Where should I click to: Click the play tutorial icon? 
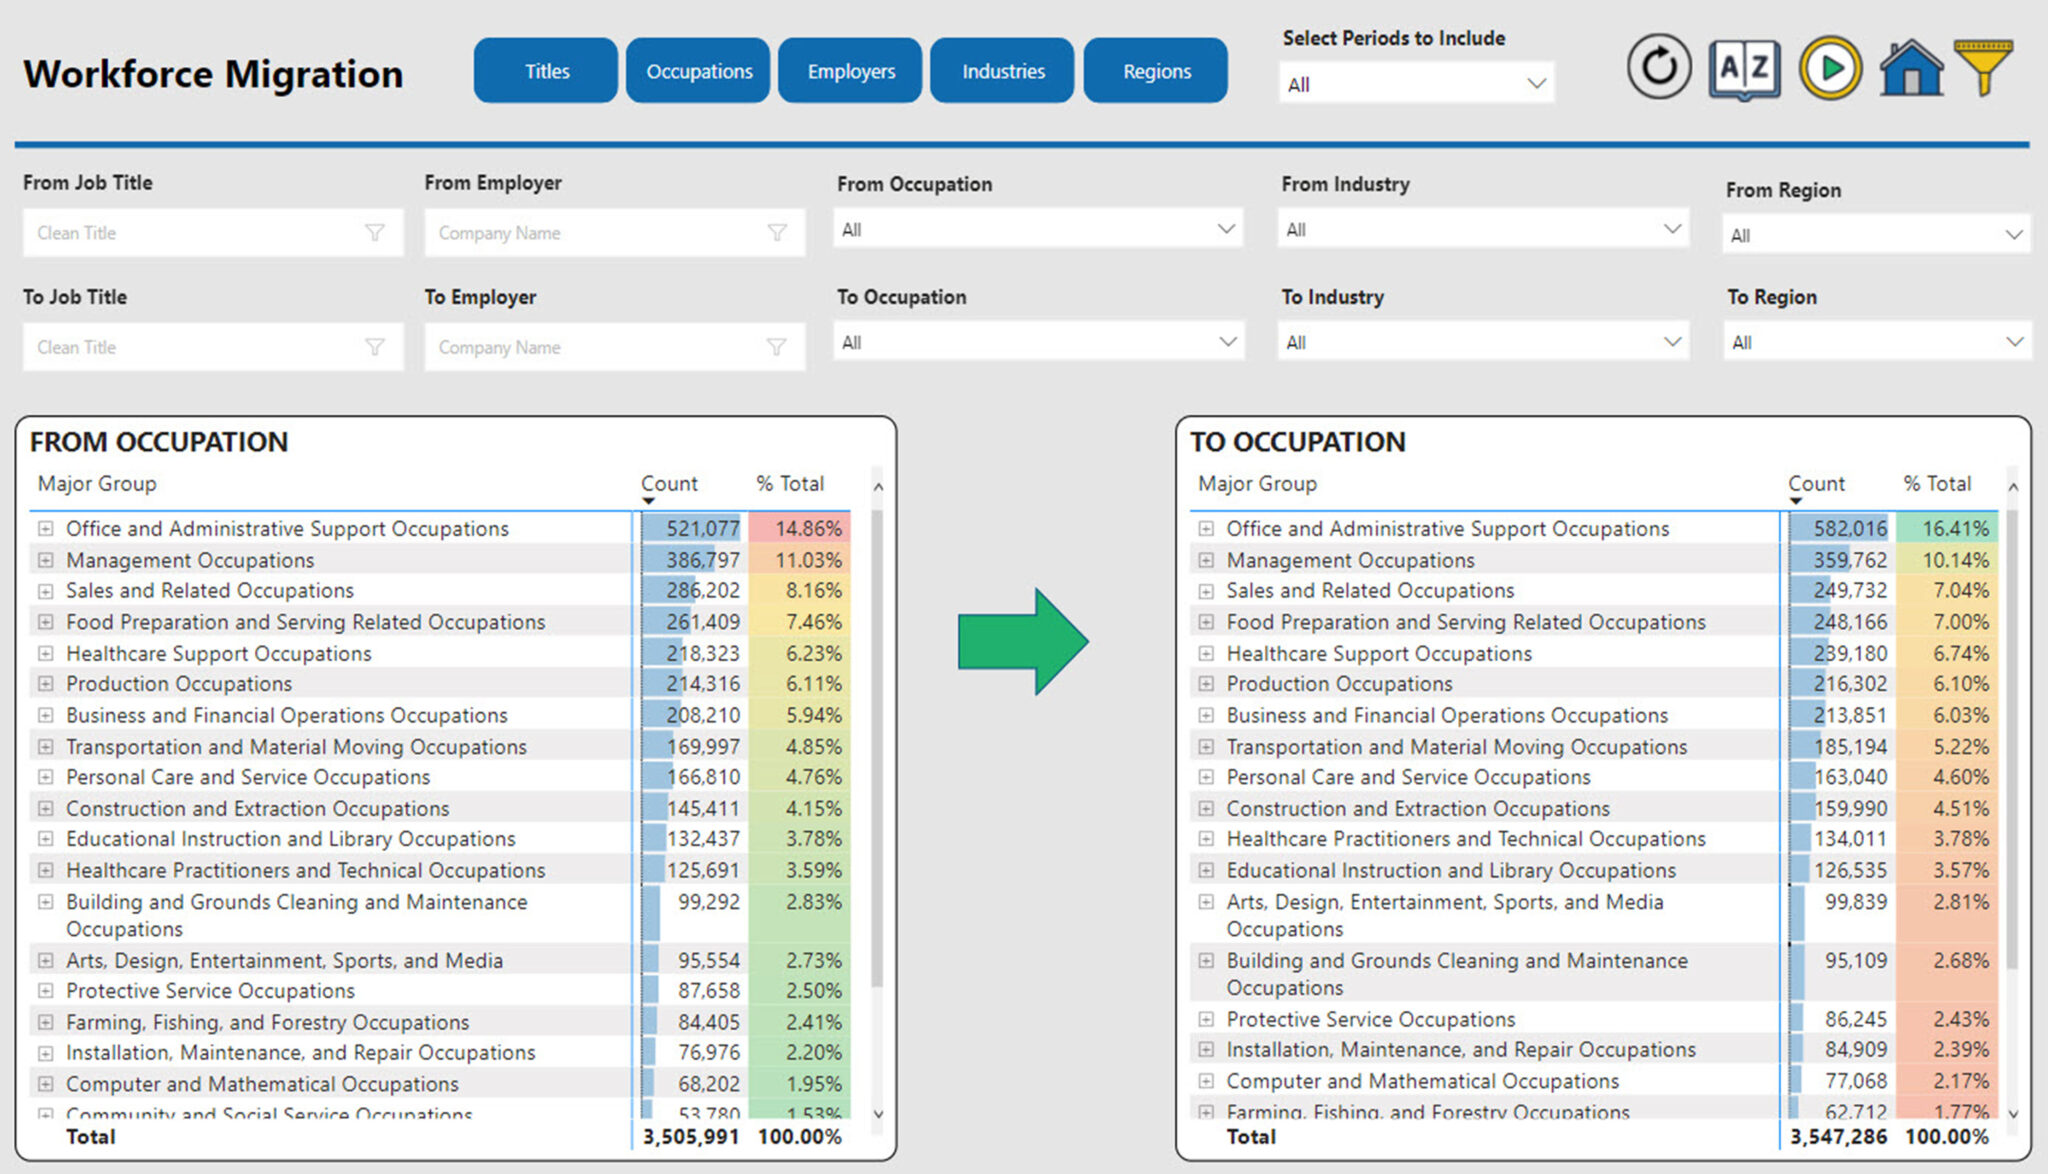tap(1829, 66)
